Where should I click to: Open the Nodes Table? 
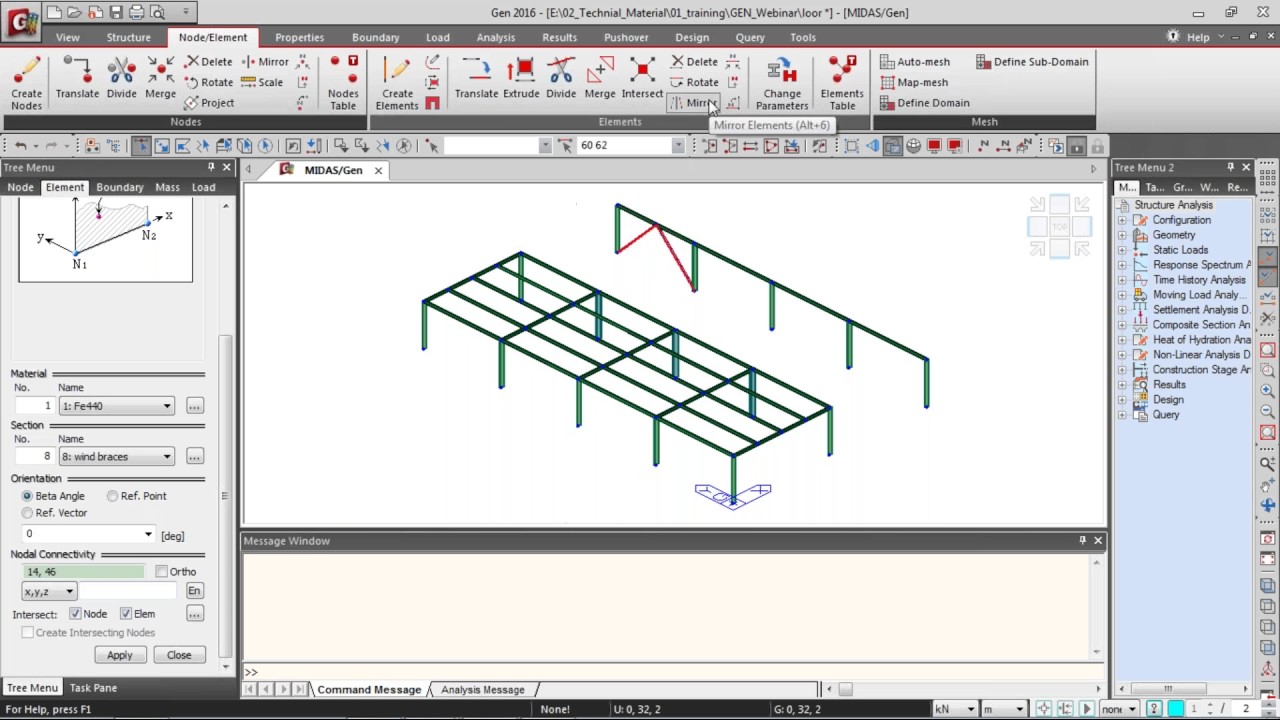click(x=343, y=82)
